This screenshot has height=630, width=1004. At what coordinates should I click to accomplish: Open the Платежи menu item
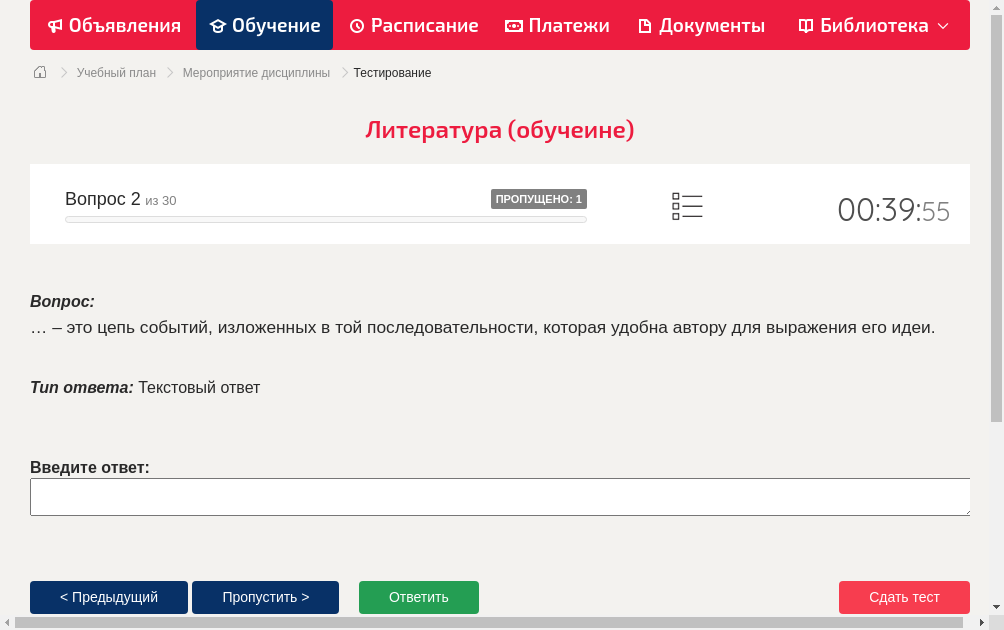(557, 25)
